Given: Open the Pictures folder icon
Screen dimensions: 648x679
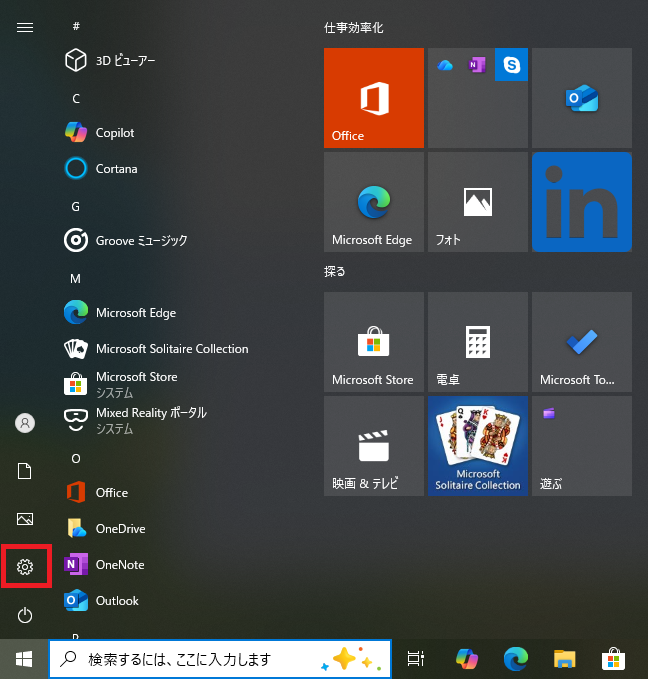Looking at the screenshot, I should [x=25, y=519].
